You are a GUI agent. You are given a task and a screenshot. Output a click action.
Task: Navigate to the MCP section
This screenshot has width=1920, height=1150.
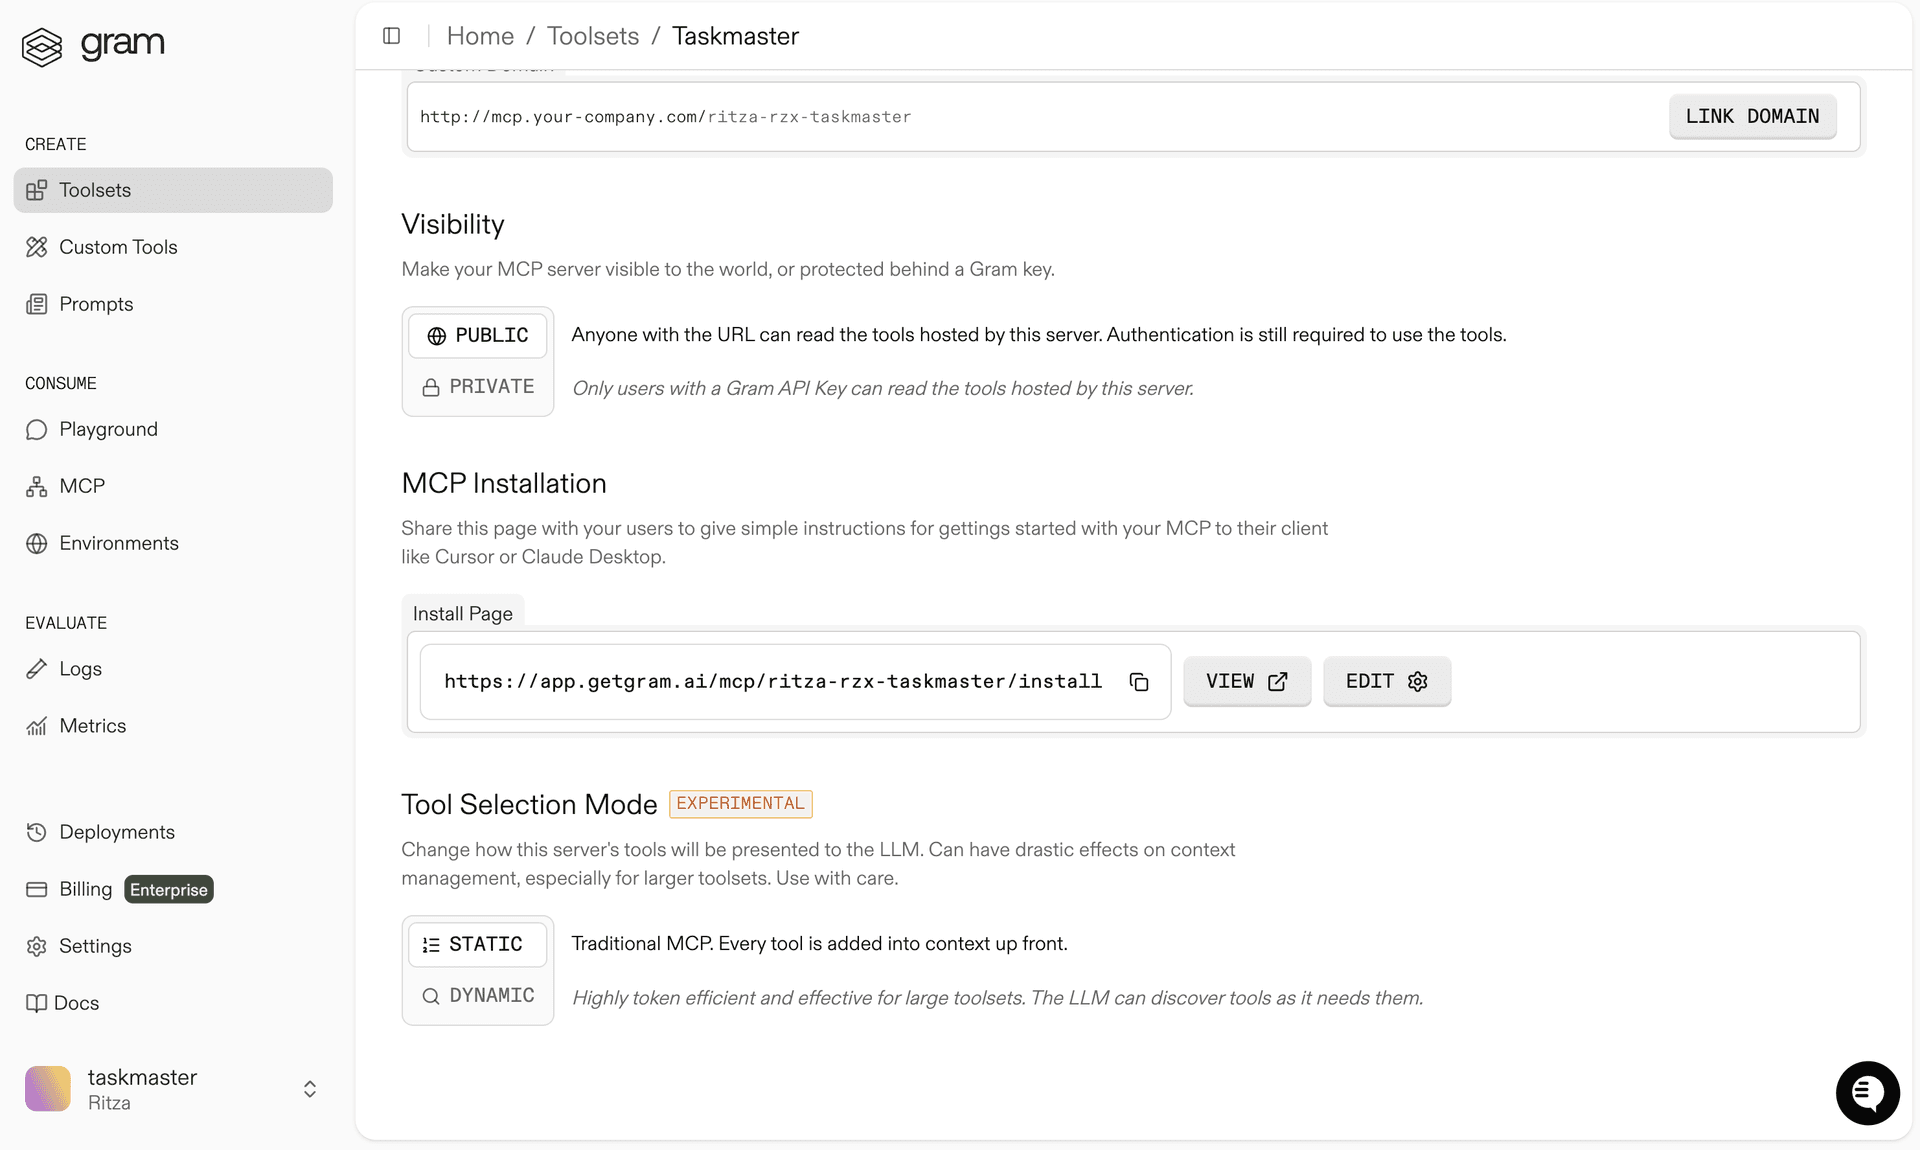(x=81, y=485)
